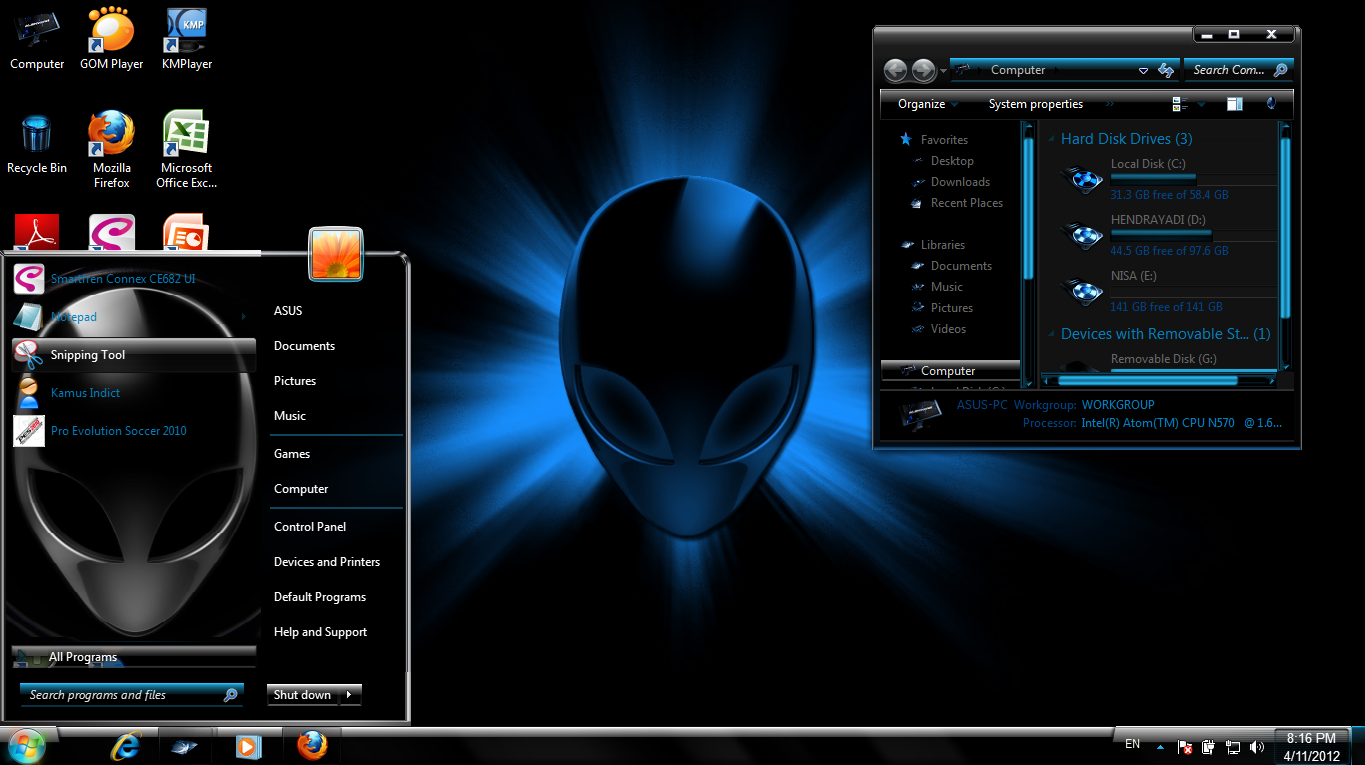Screen dimensions: 1365x765
Task: Open Windows Media Player from the taskbar
Action: pyautogui.click(x=248, y=746)
